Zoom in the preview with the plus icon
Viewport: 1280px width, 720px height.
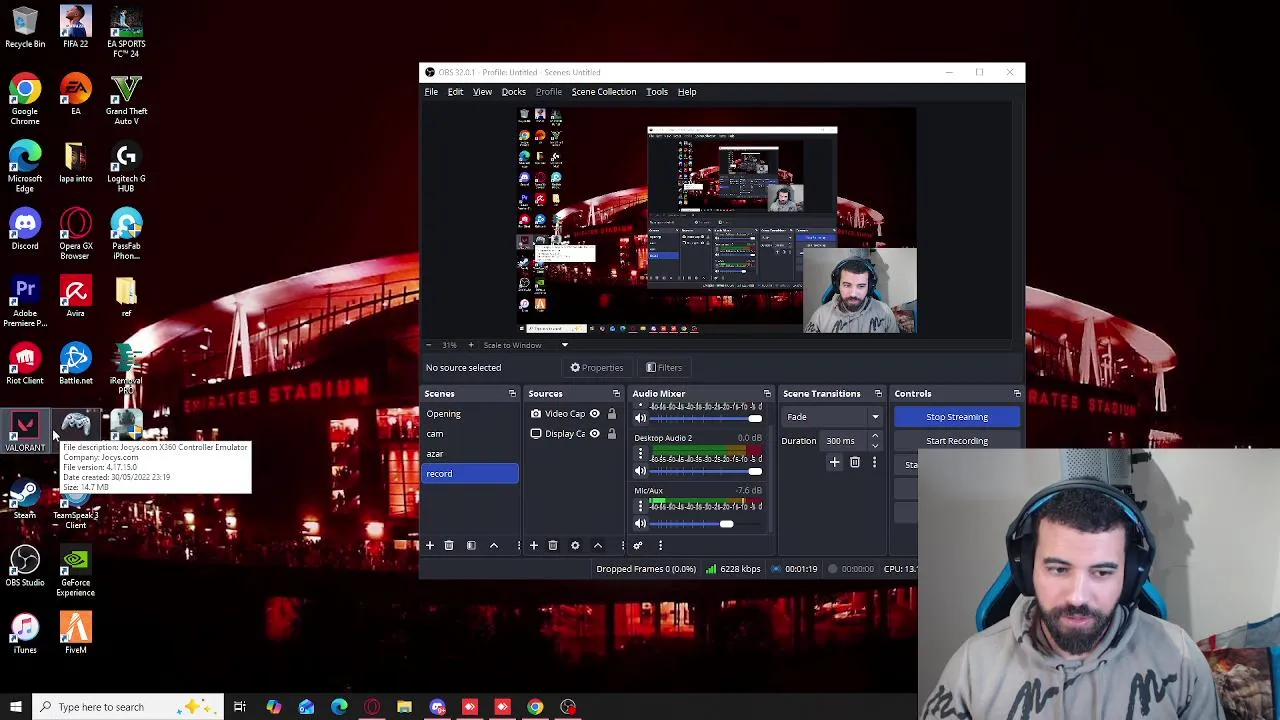[471, 345]
